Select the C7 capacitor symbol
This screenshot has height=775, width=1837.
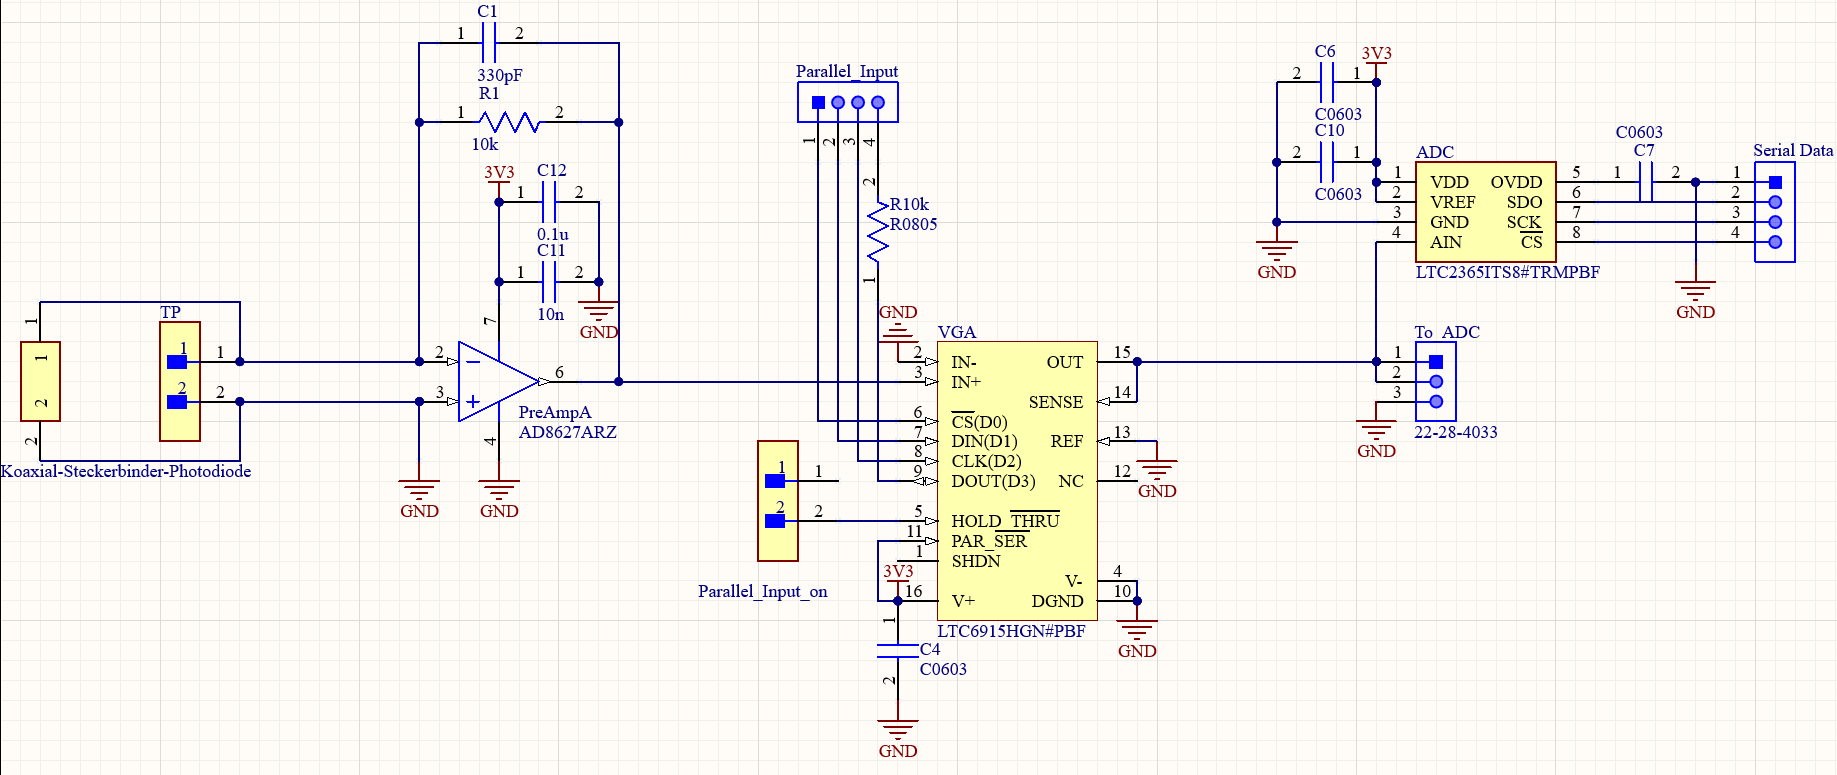1646,182
